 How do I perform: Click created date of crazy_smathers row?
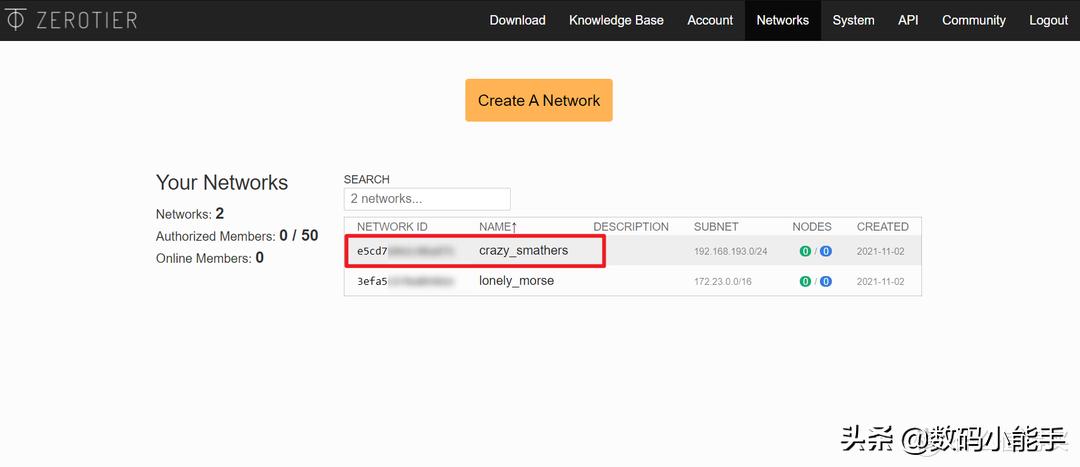point(880,251)
